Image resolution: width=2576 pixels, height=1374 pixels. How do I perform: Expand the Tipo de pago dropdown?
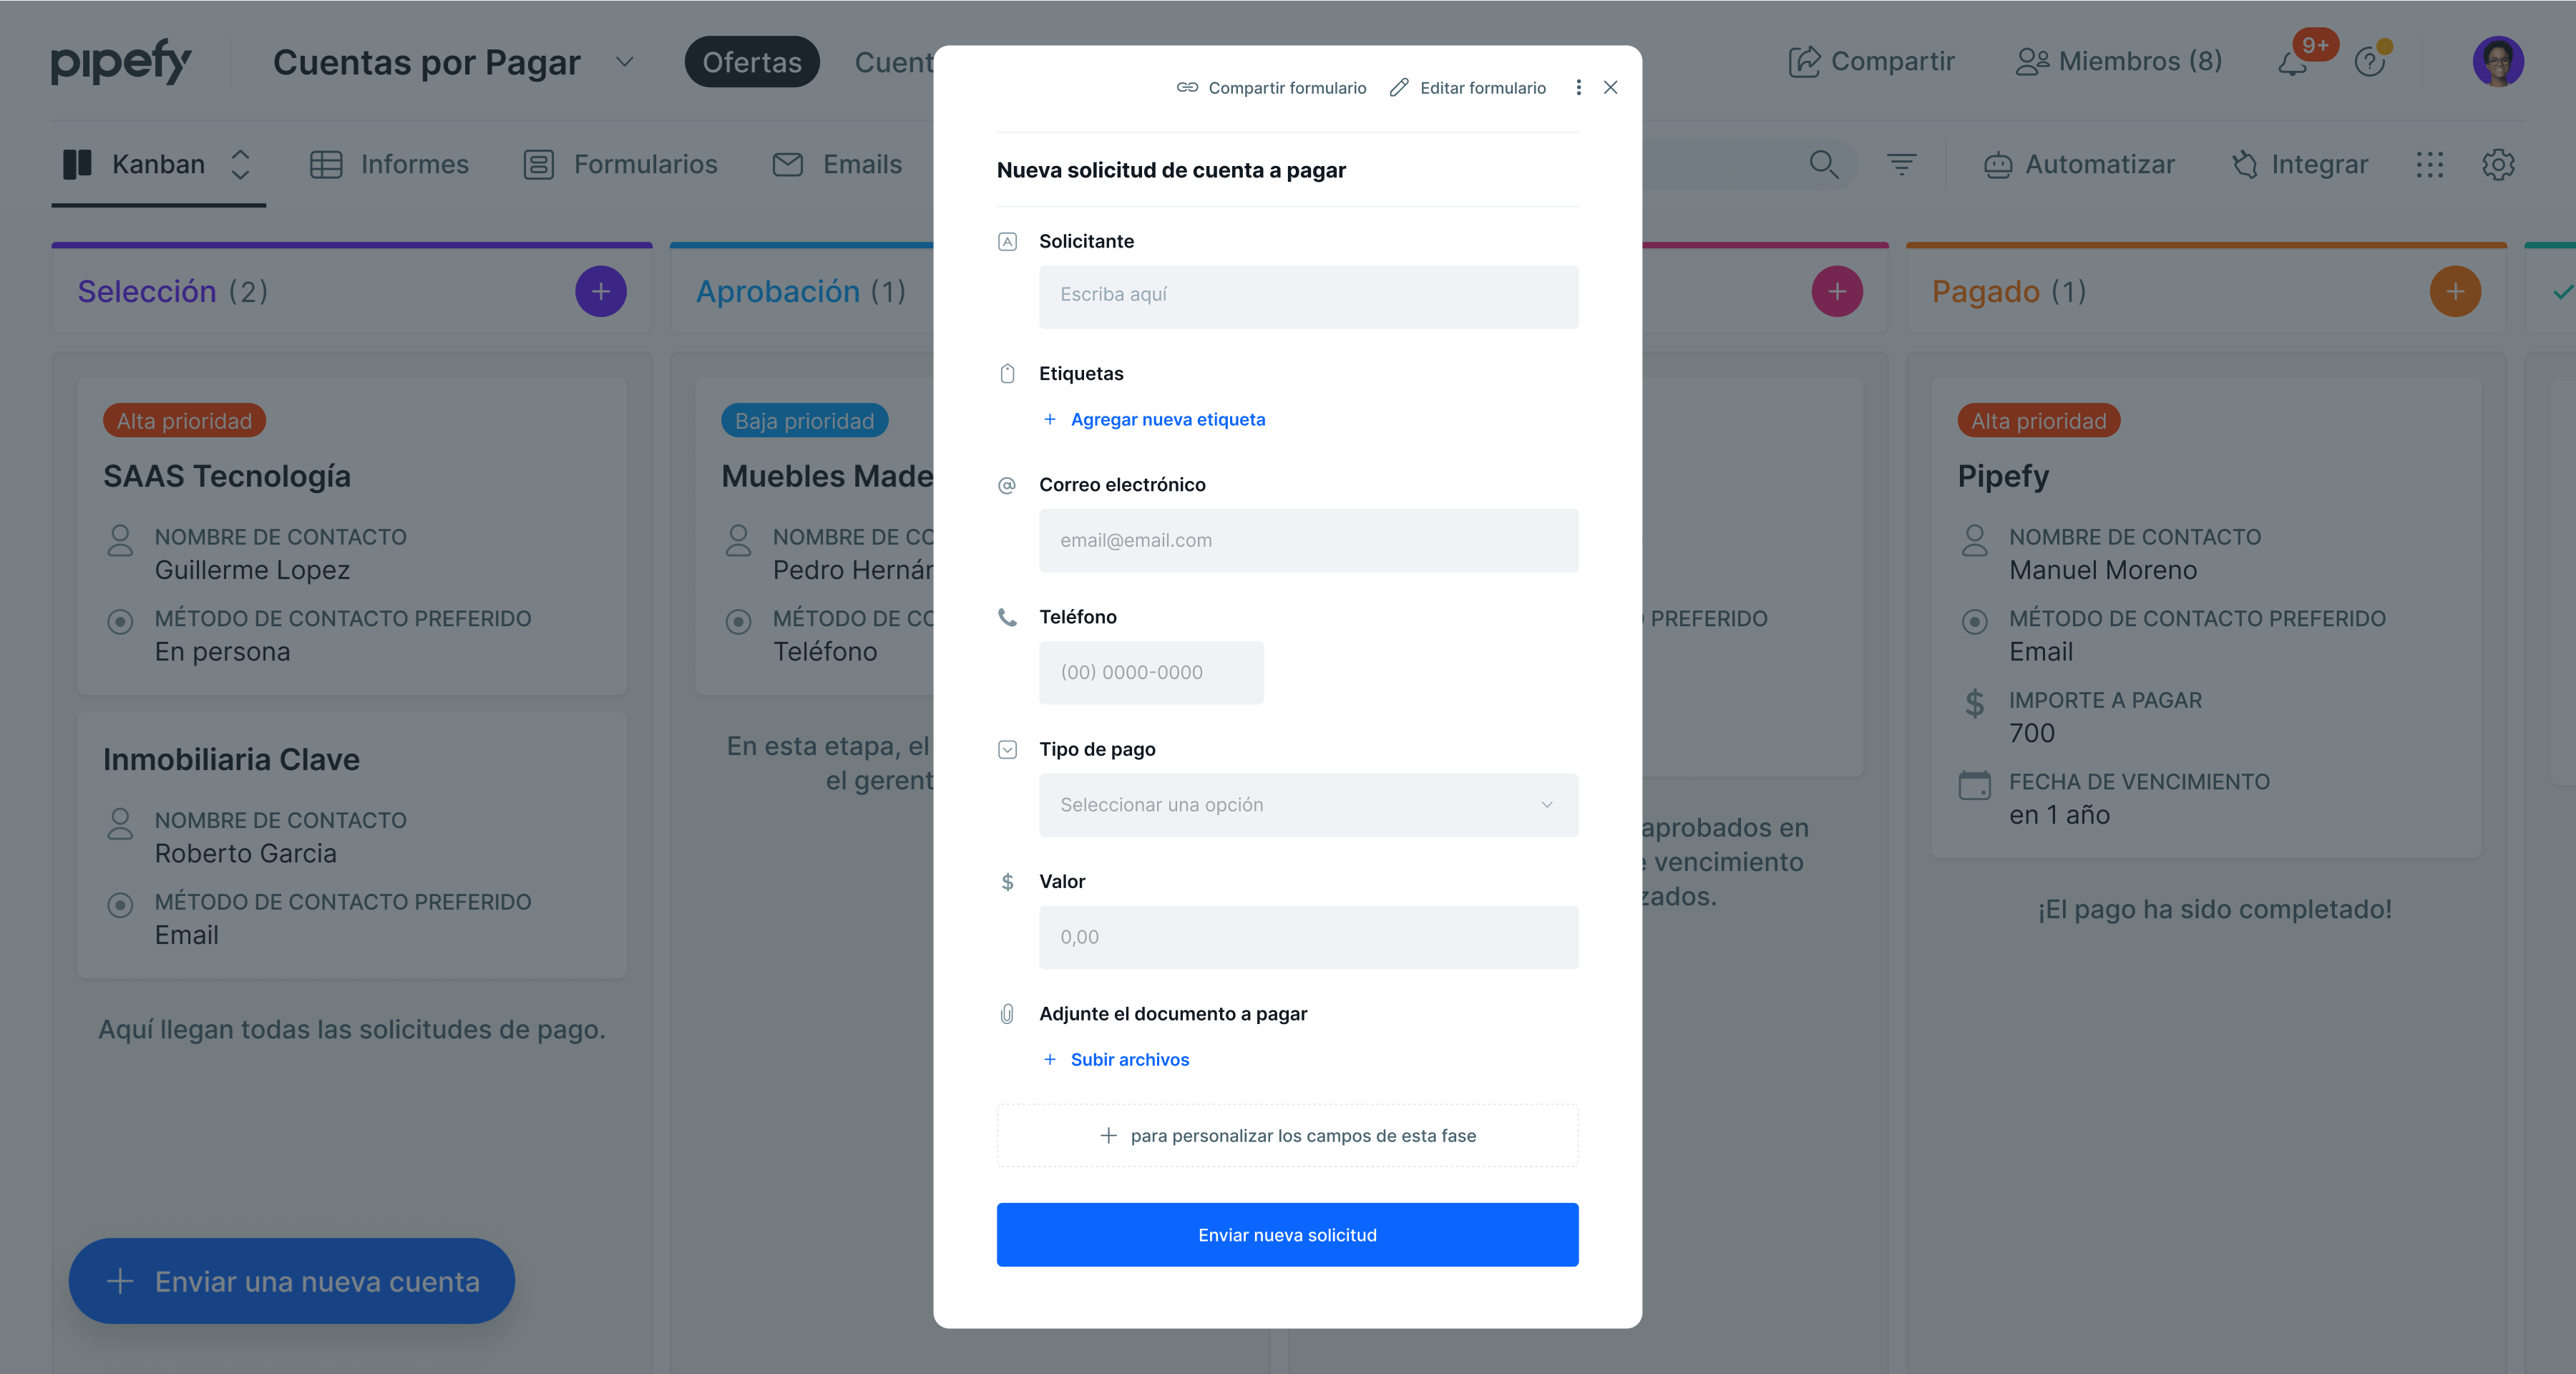tap(1308, 805)
